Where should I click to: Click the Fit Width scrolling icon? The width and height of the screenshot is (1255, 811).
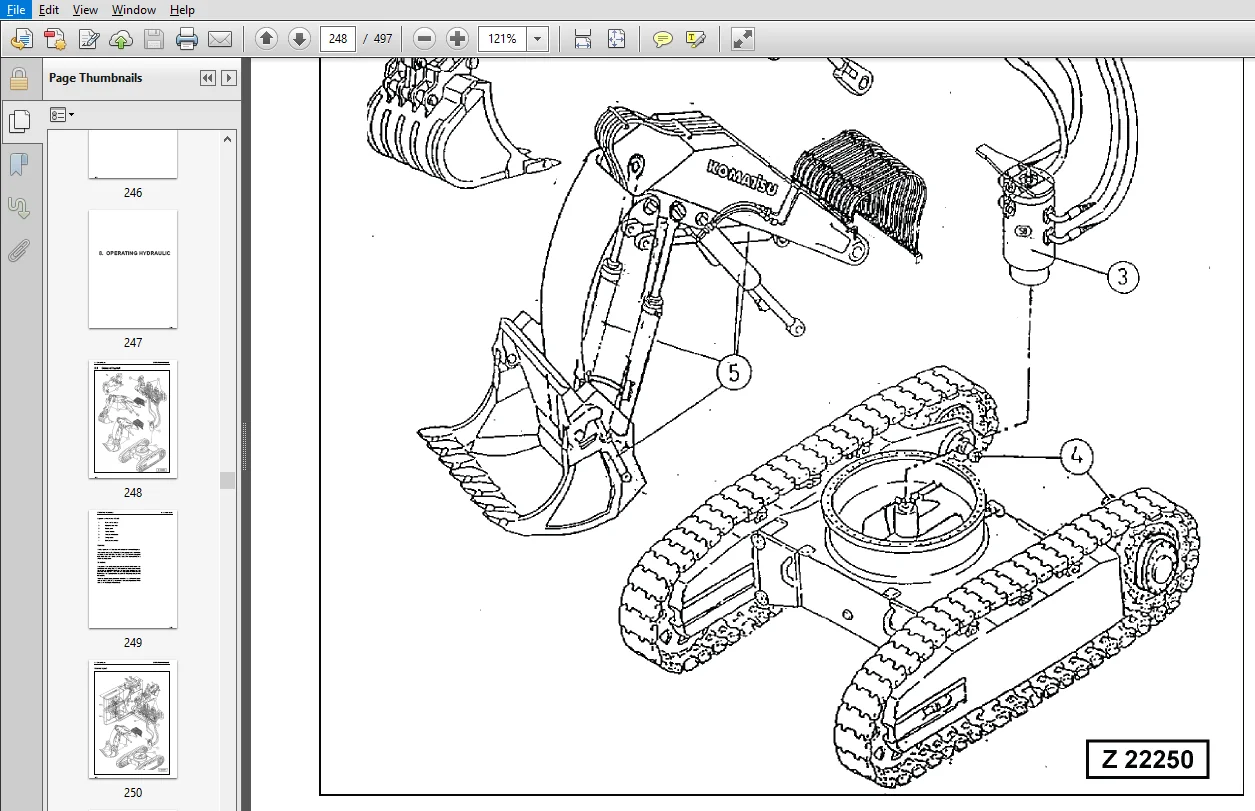pos(583,39)
